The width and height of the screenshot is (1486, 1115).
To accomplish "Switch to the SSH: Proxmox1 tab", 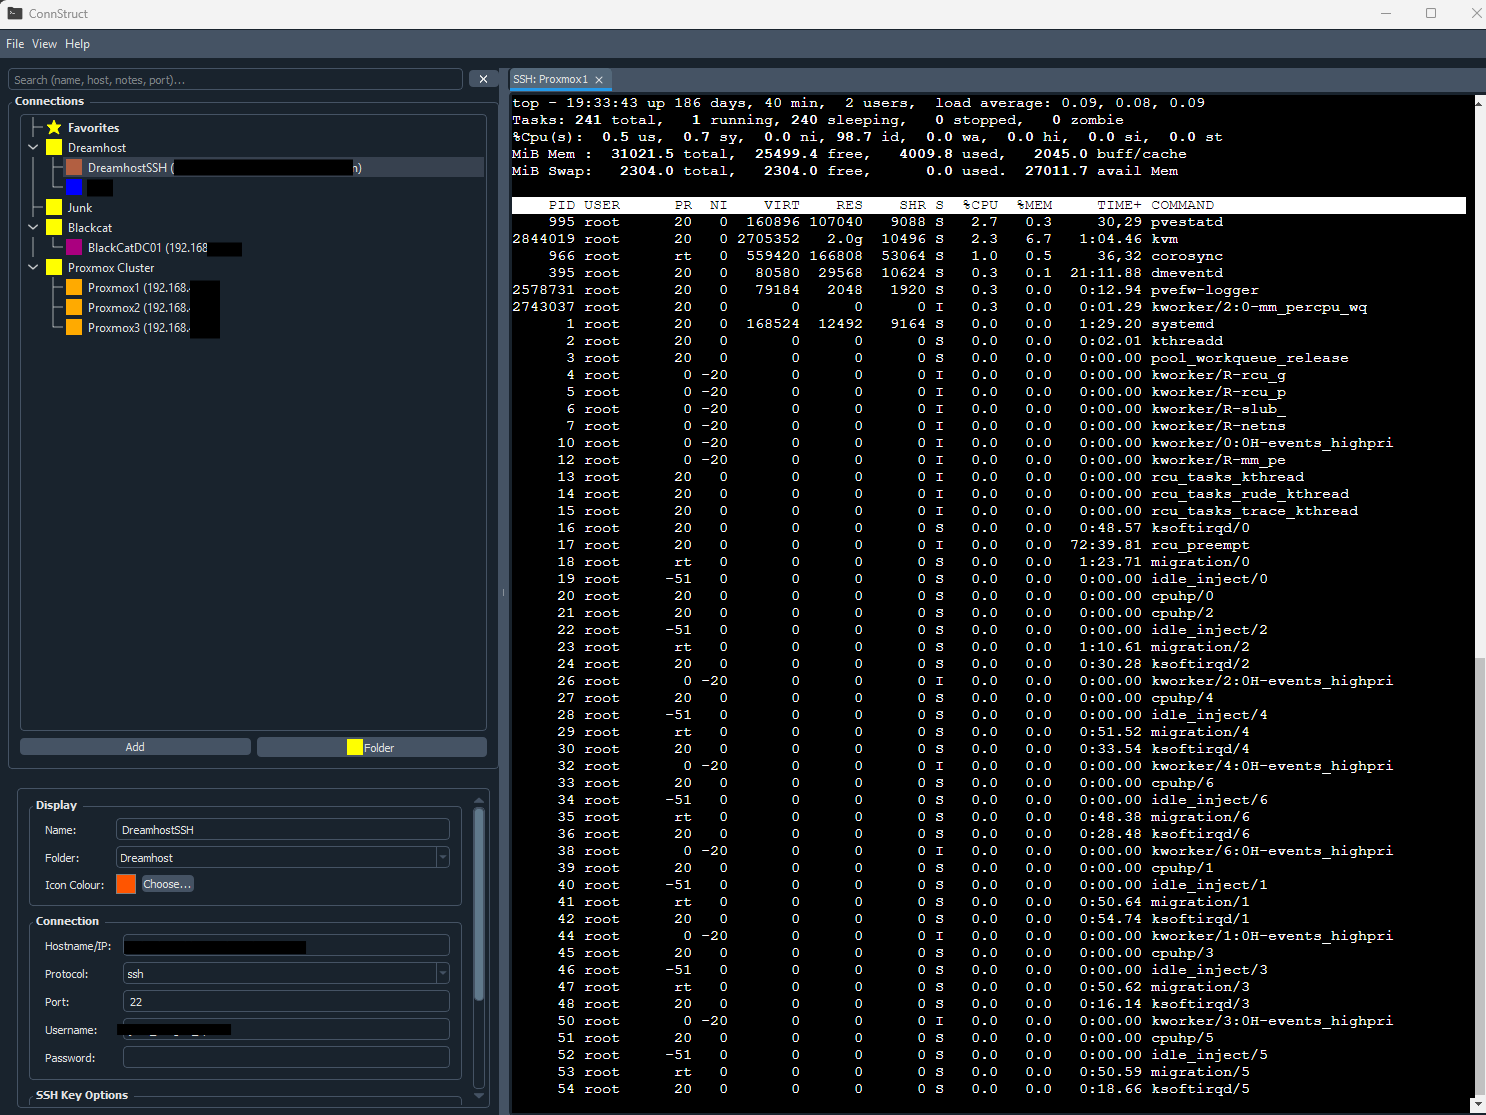I will 551,80.
